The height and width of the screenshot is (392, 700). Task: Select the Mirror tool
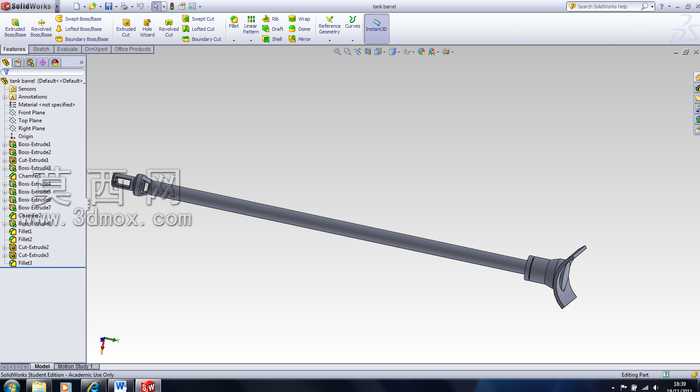[x=299, y=39]
